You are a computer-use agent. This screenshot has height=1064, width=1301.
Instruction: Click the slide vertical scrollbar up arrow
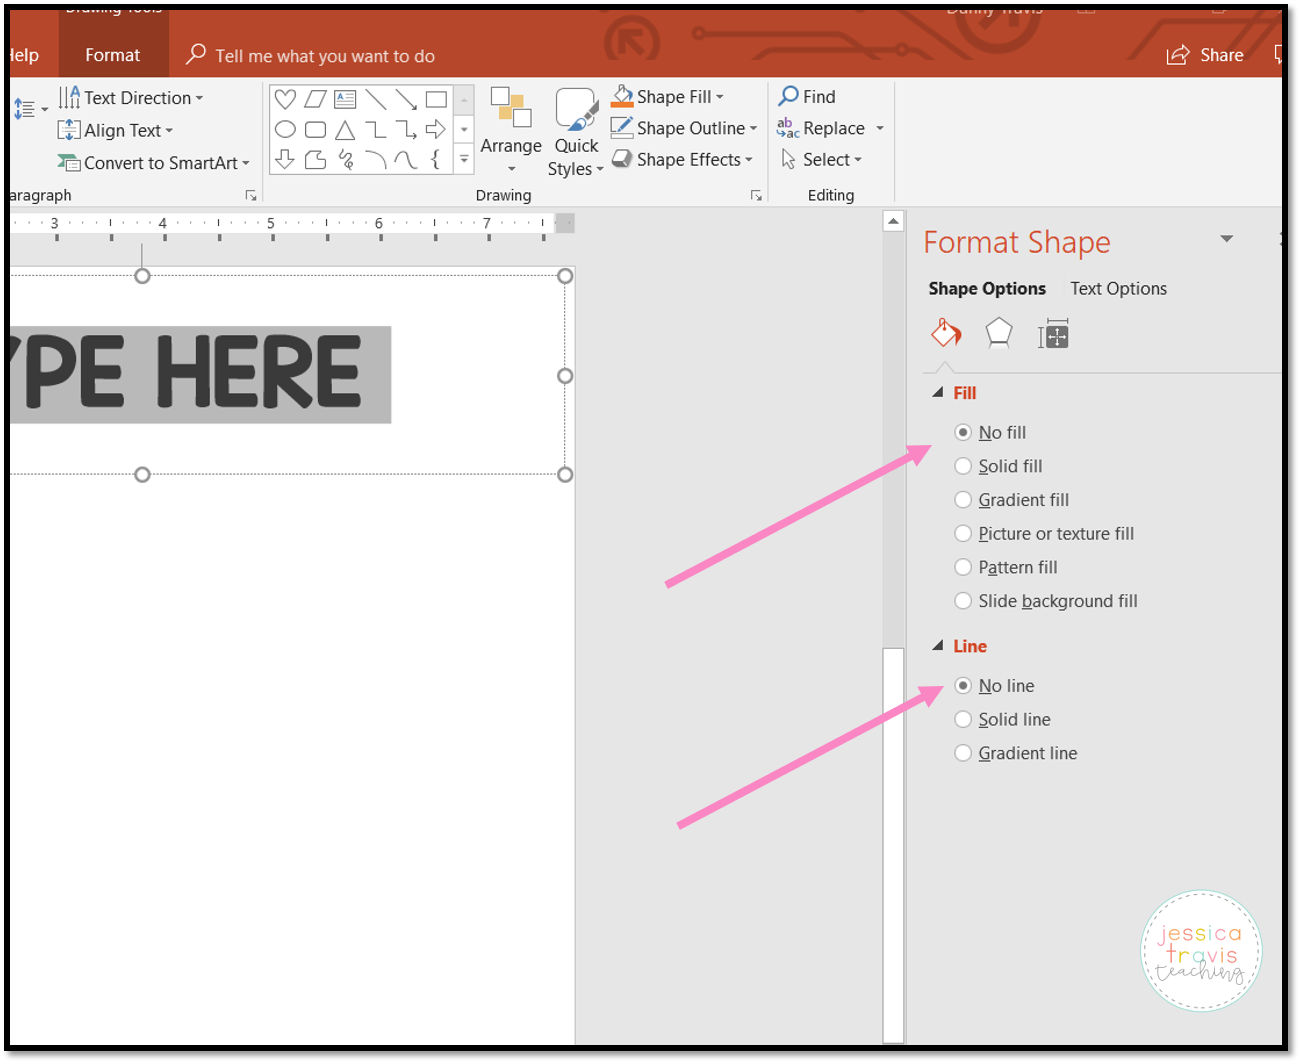coord(893,221)
